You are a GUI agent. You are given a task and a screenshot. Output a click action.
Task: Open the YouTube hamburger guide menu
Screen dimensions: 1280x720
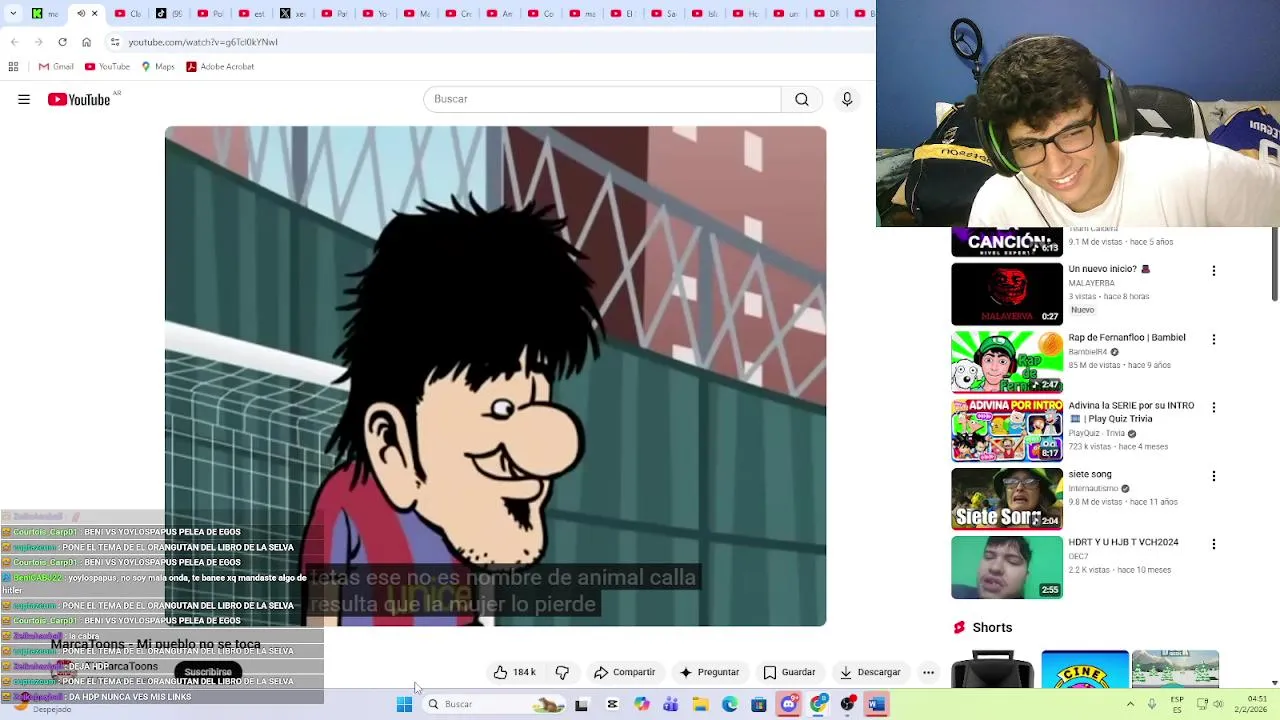point(24,99)
